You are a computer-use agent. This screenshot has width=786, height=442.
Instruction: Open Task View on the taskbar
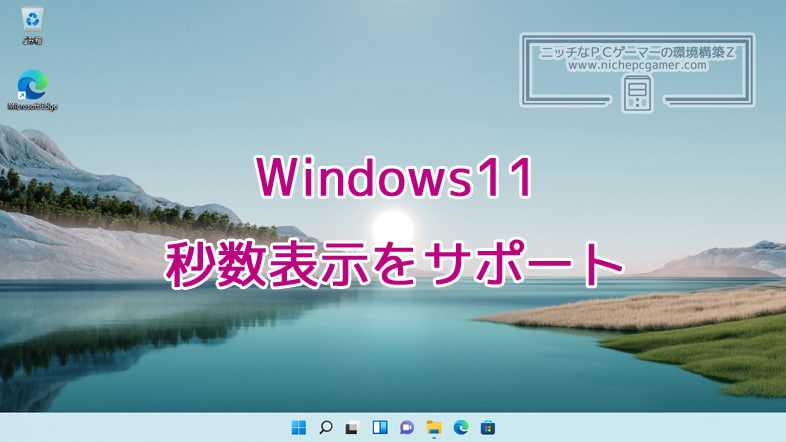coord(352,427)
